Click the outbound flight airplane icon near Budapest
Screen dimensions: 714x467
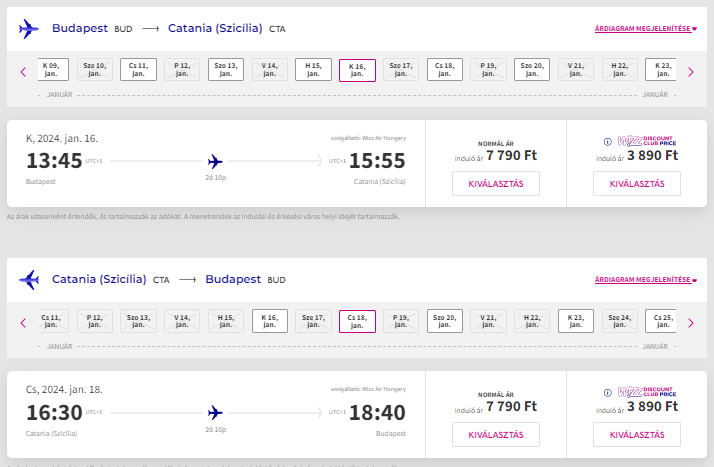[x=29, y=29]
